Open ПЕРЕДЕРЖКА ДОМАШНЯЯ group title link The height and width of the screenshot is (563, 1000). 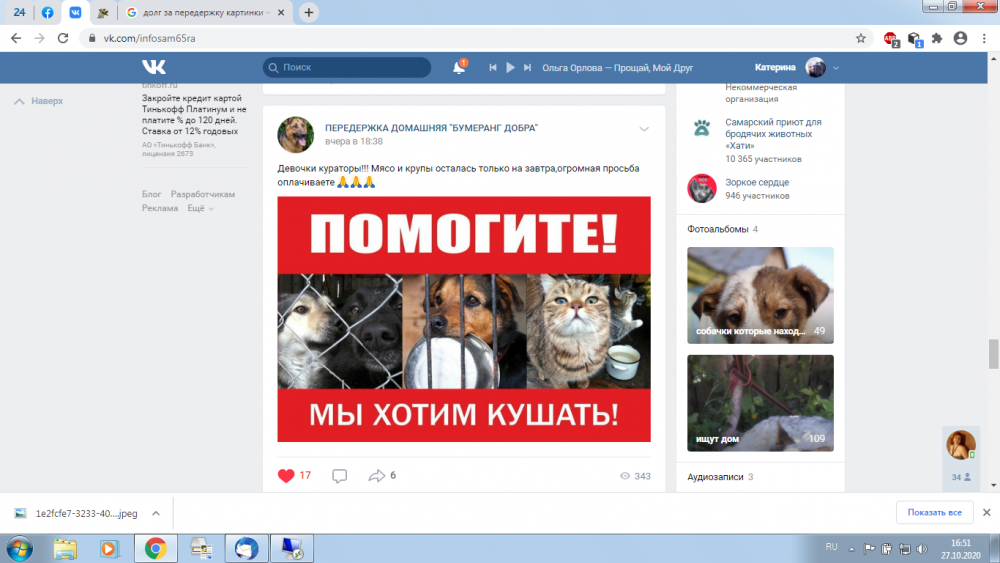[431, 128]
